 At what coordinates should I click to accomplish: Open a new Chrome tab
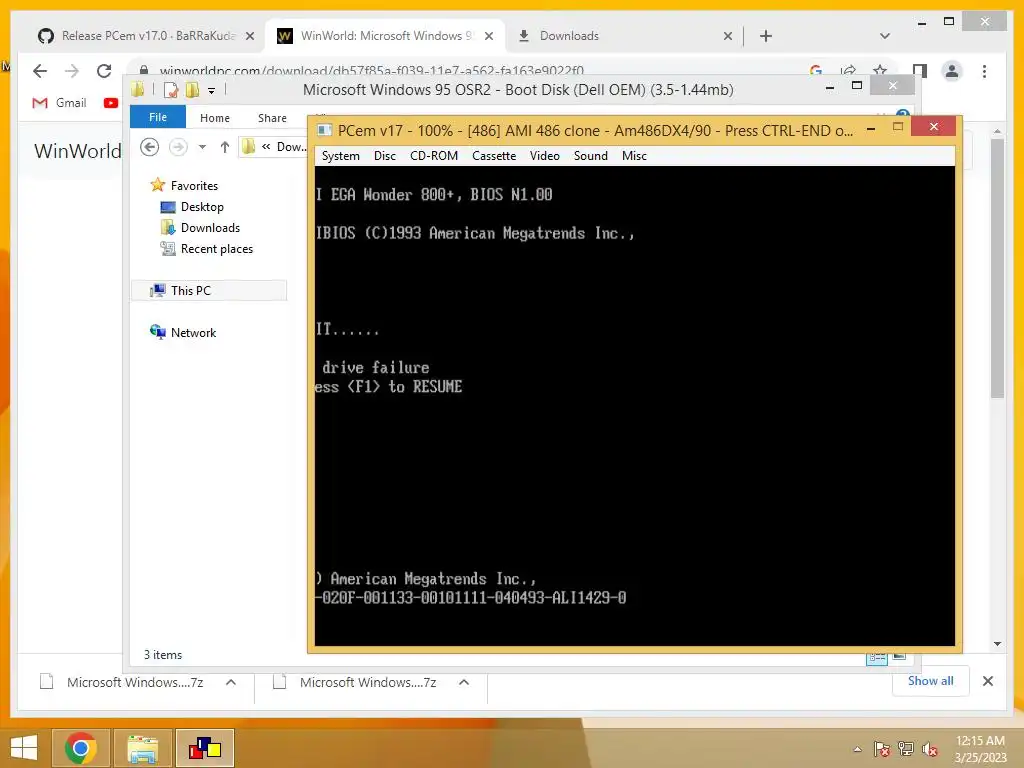pyautogui.click(x=766, y=36)
